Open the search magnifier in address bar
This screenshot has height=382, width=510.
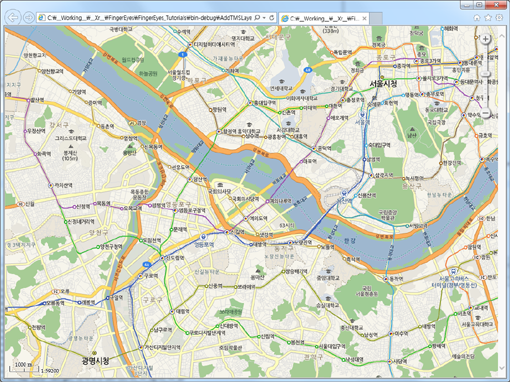257,18
